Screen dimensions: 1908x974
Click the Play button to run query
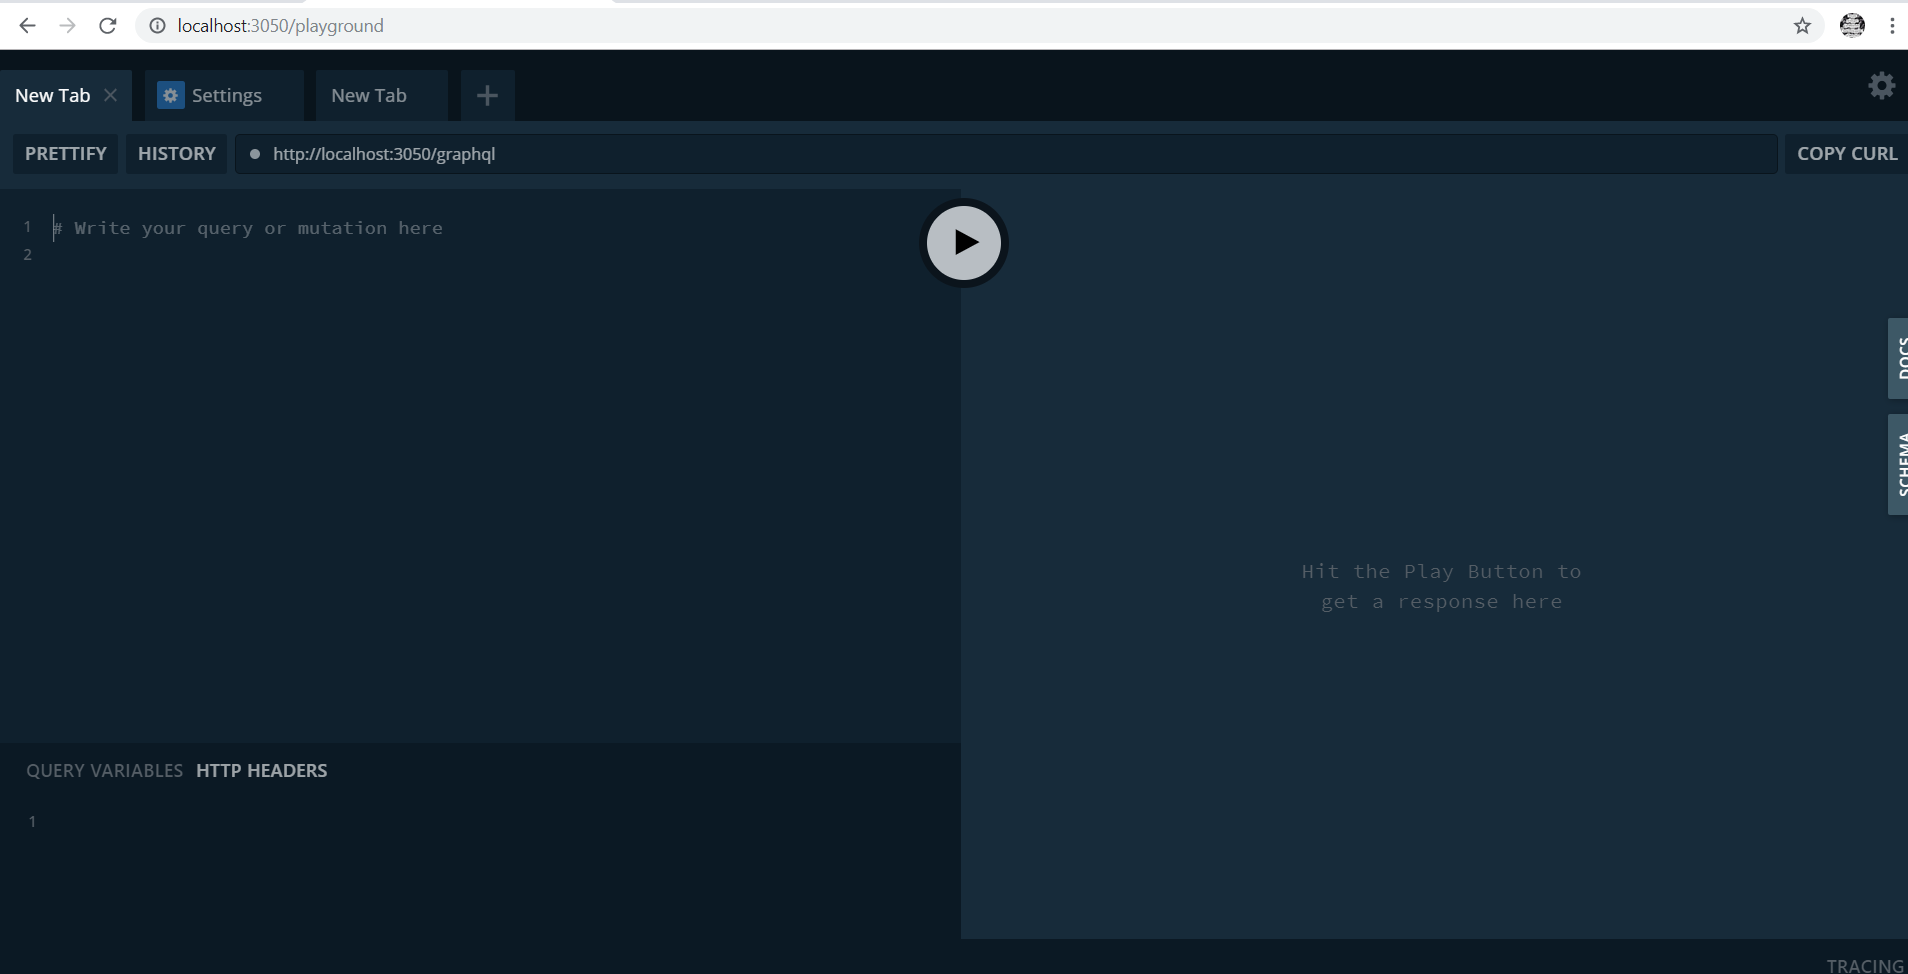pos(962,242)
